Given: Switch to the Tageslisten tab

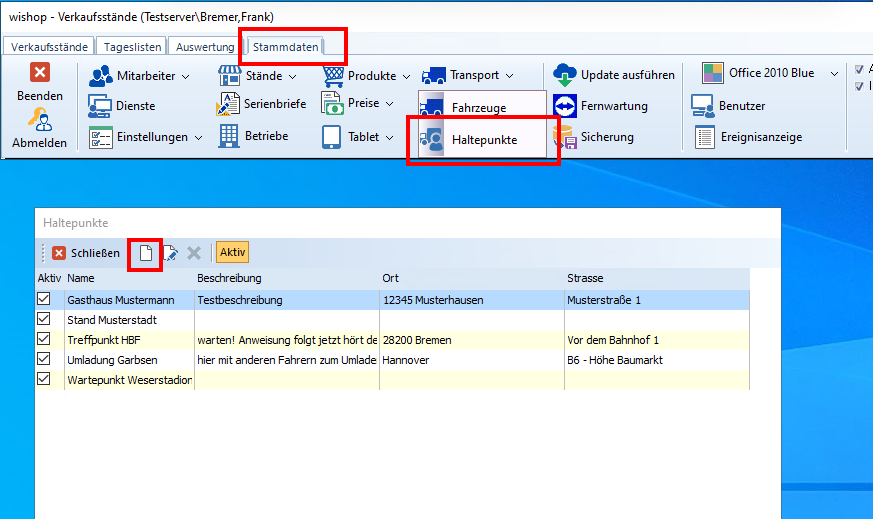Looking at the screenshot, I should click(x=131, y=47).
